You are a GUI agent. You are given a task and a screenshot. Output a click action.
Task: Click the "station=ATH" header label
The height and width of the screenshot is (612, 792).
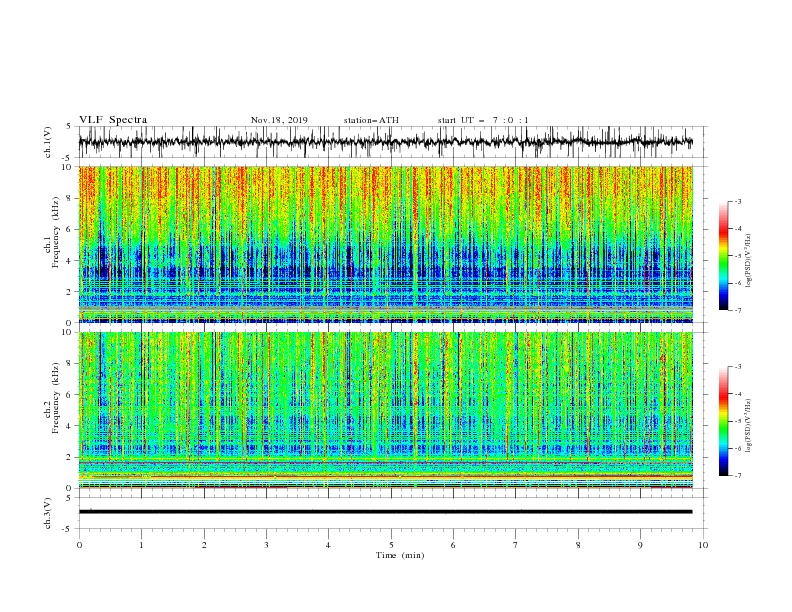(371, 120)
